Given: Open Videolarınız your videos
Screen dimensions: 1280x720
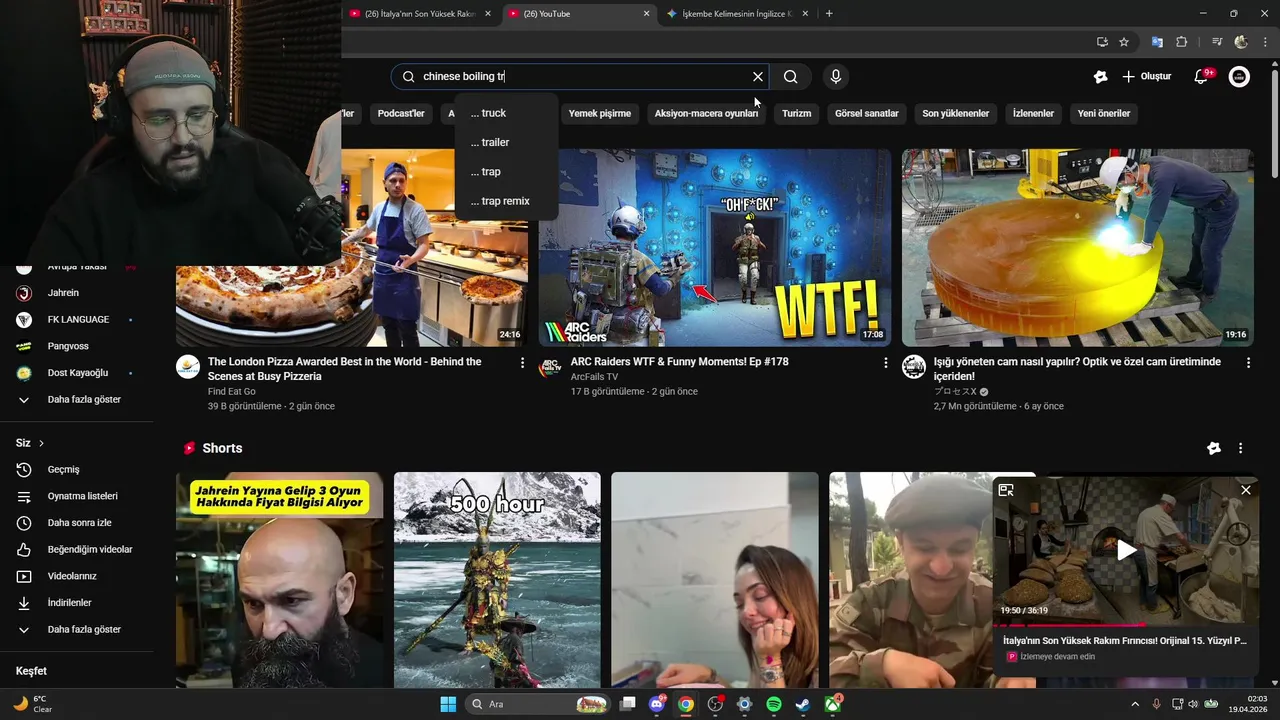Looking at the screenshot, I should [77, 576].
